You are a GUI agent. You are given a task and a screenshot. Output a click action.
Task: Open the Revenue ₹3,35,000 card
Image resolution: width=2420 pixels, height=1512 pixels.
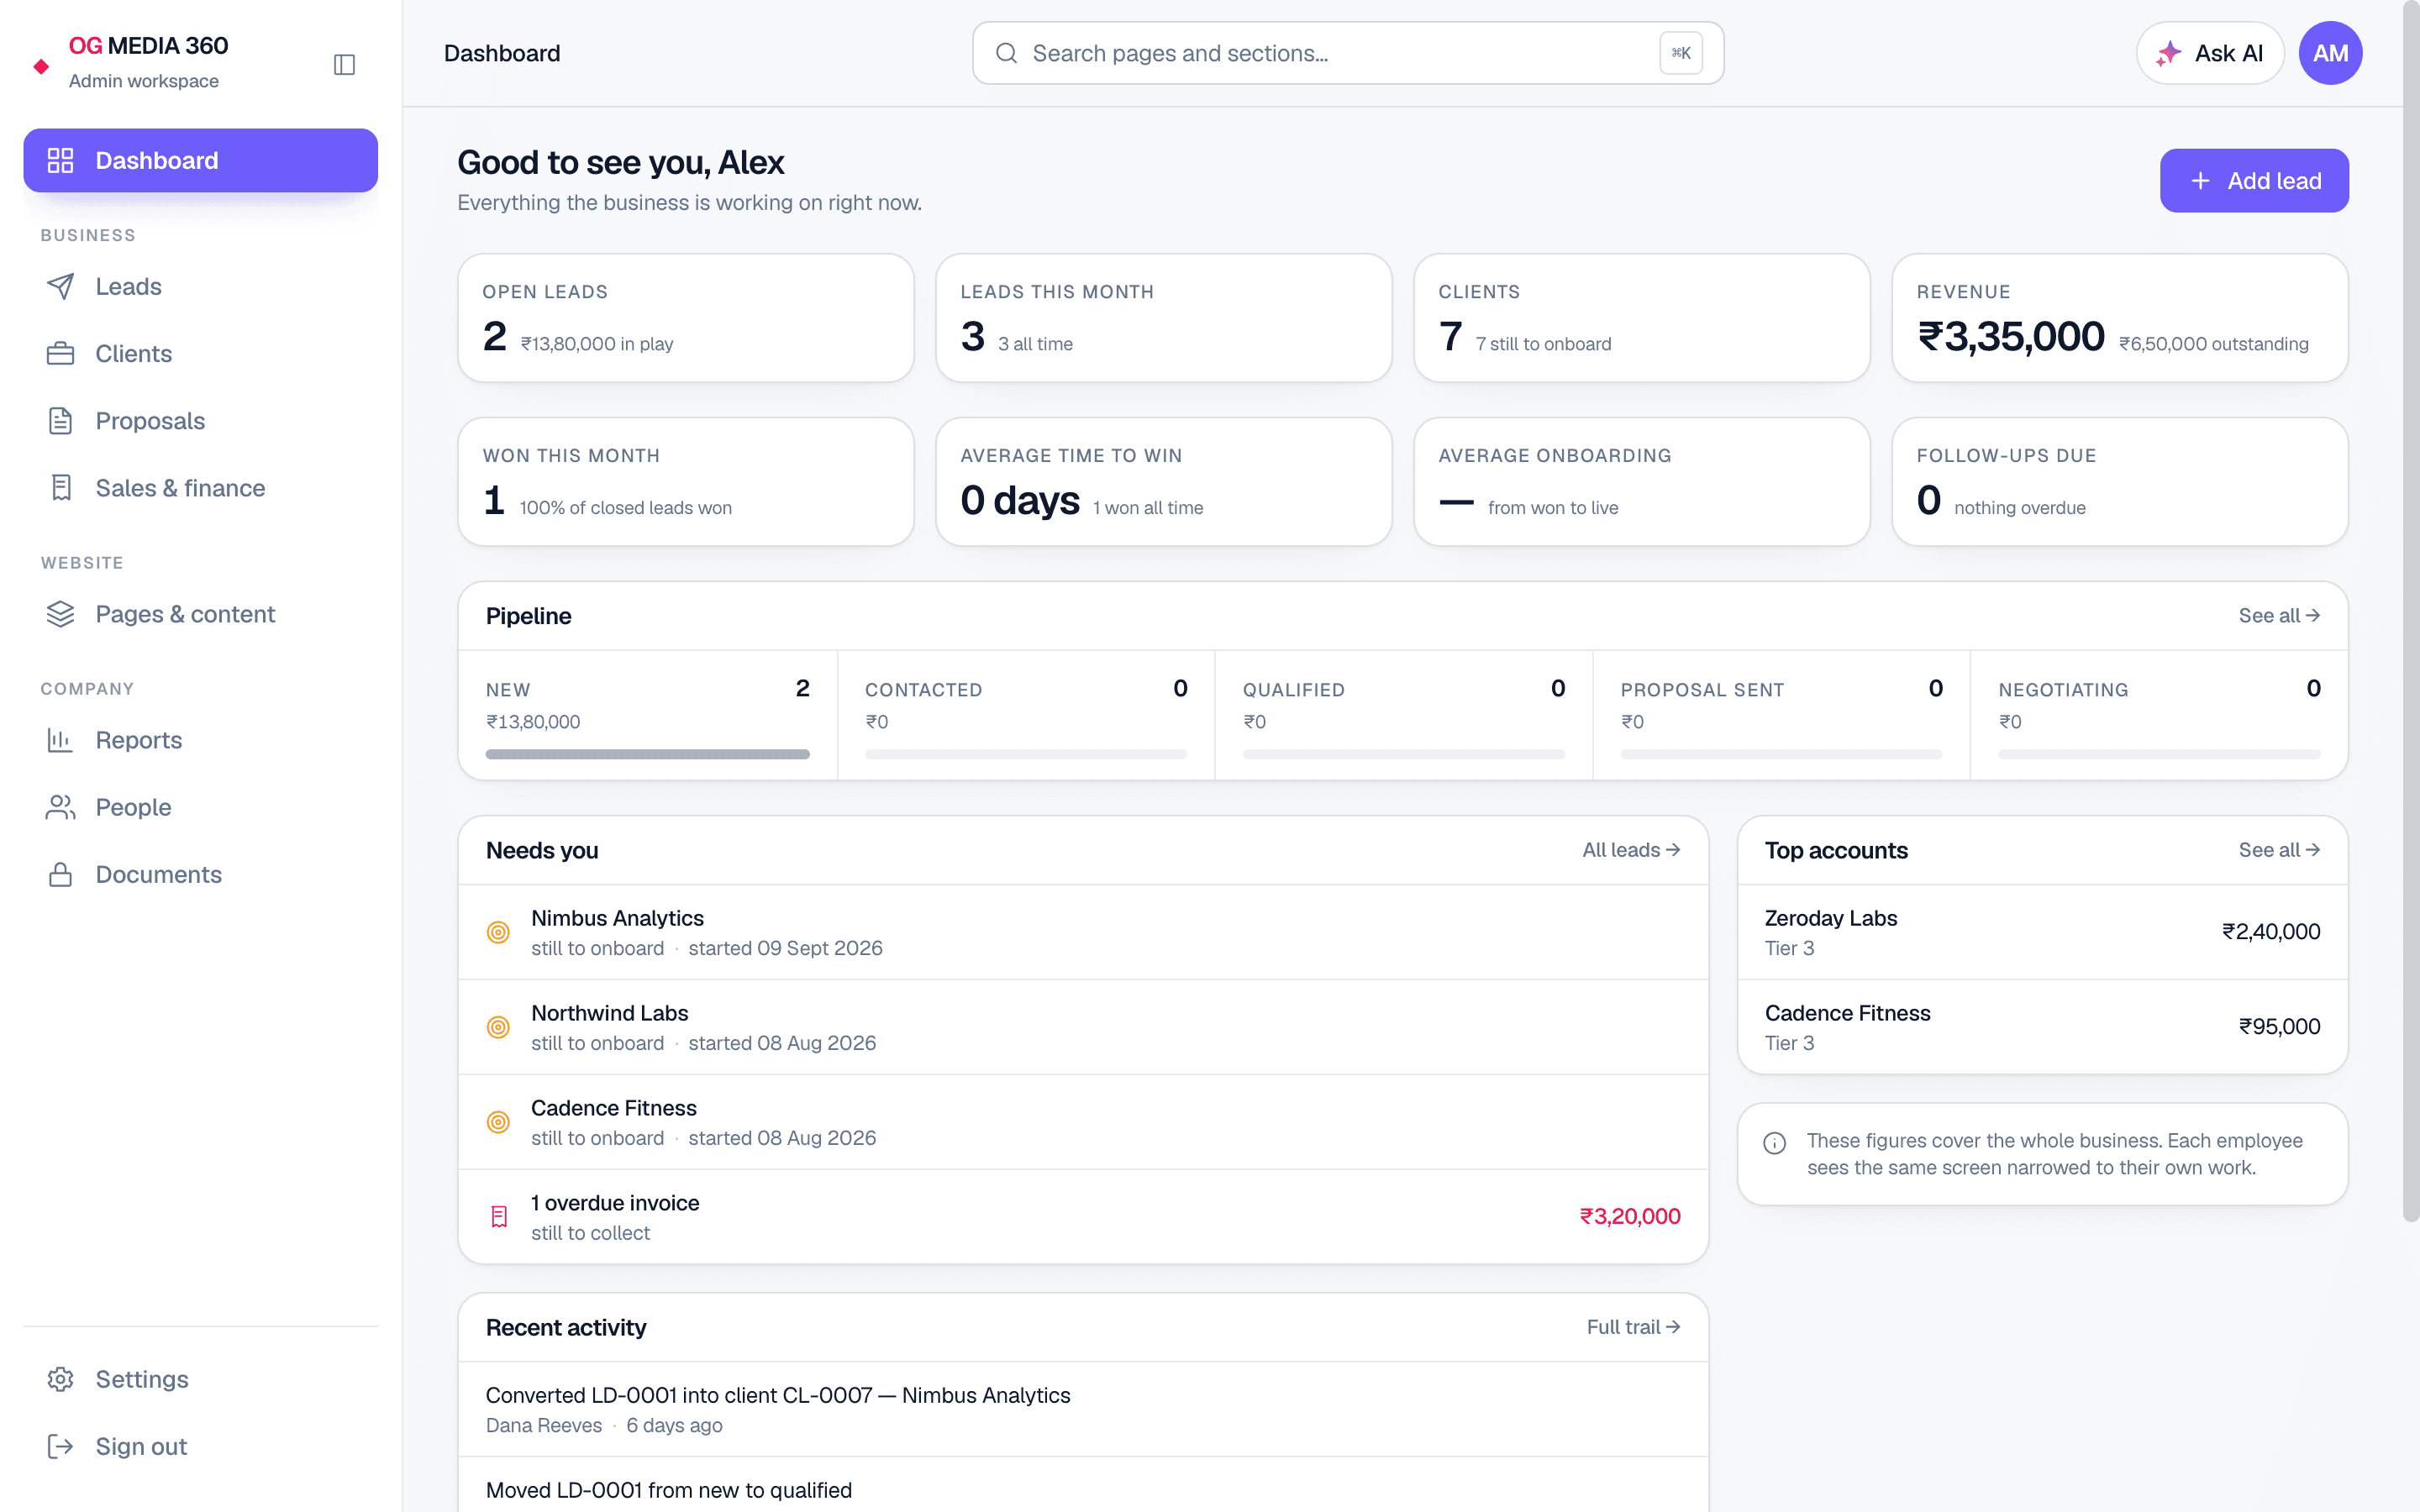[x=2120, y=318]
